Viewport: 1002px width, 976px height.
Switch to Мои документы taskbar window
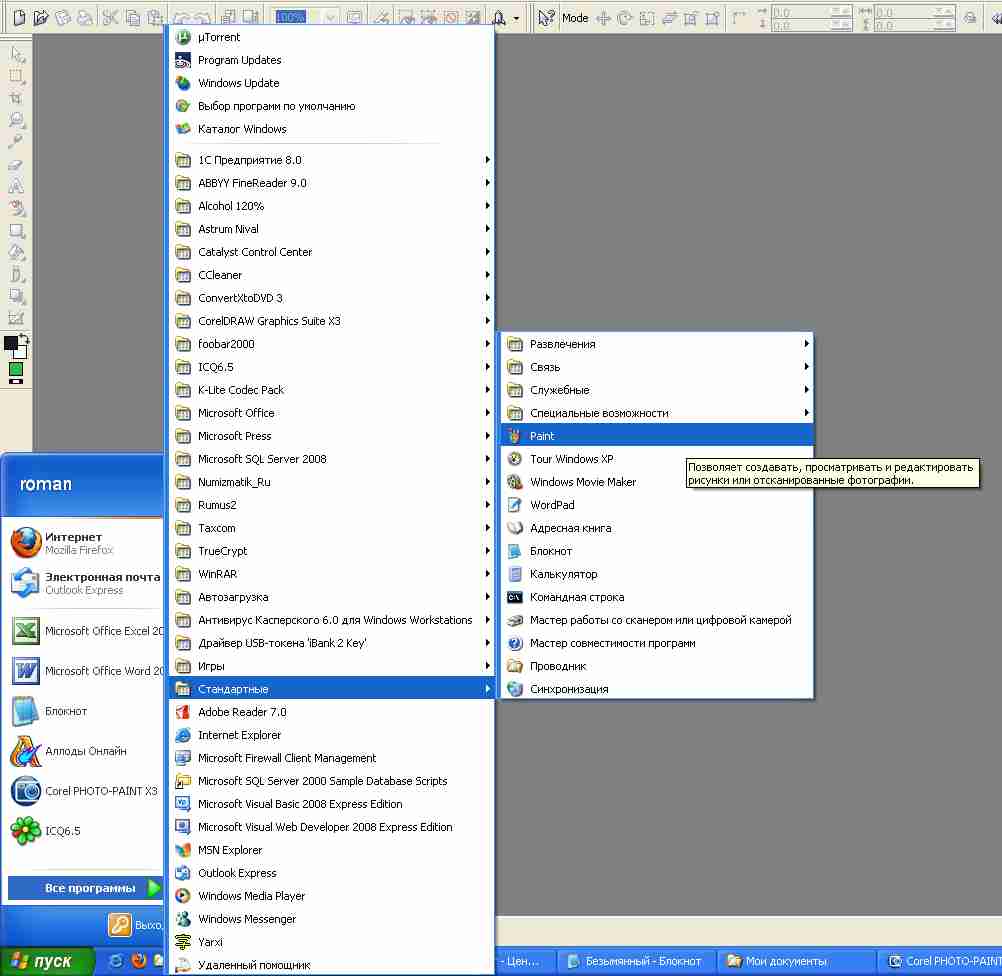click(796, 961)
